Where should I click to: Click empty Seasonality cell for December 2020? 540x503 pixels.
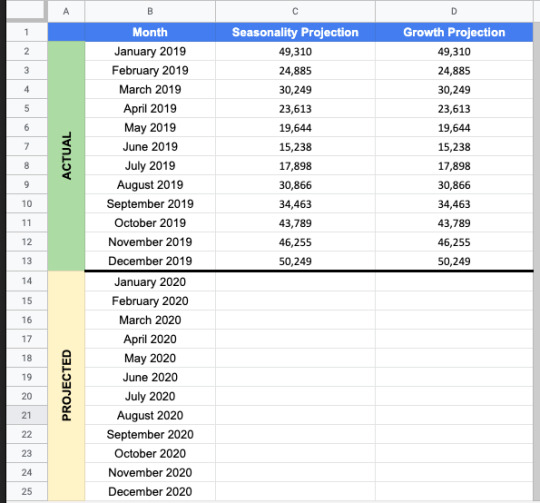point(295,491)
